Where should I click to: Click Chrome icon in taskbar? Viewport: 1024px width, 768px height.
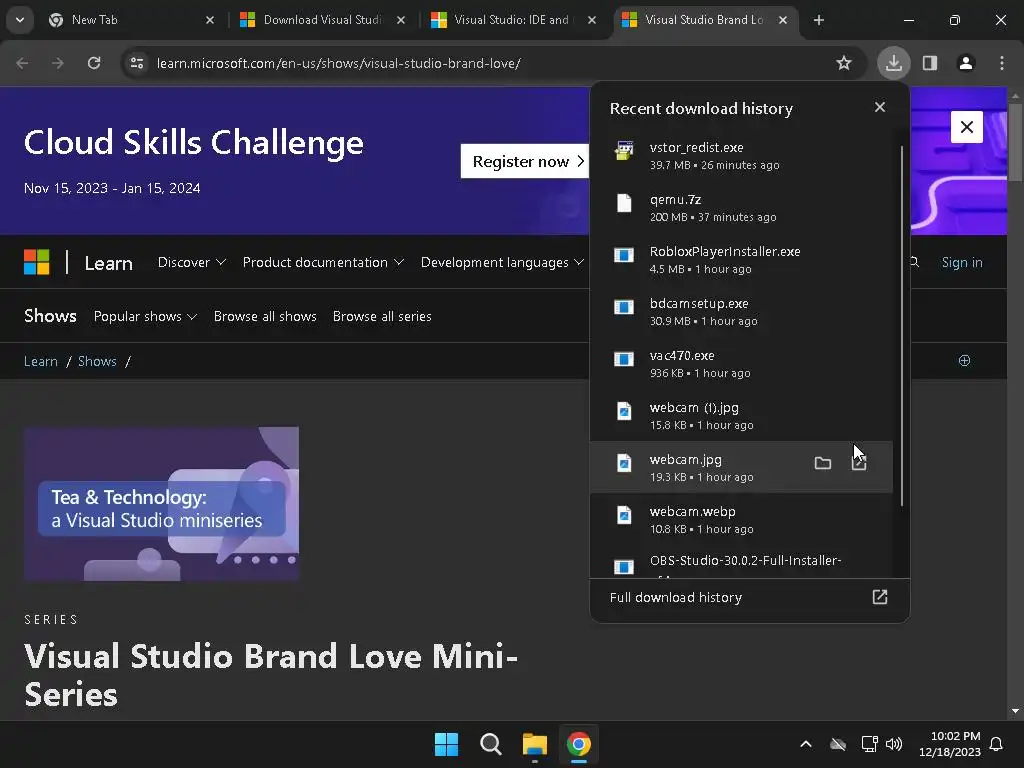coord(578,744)
